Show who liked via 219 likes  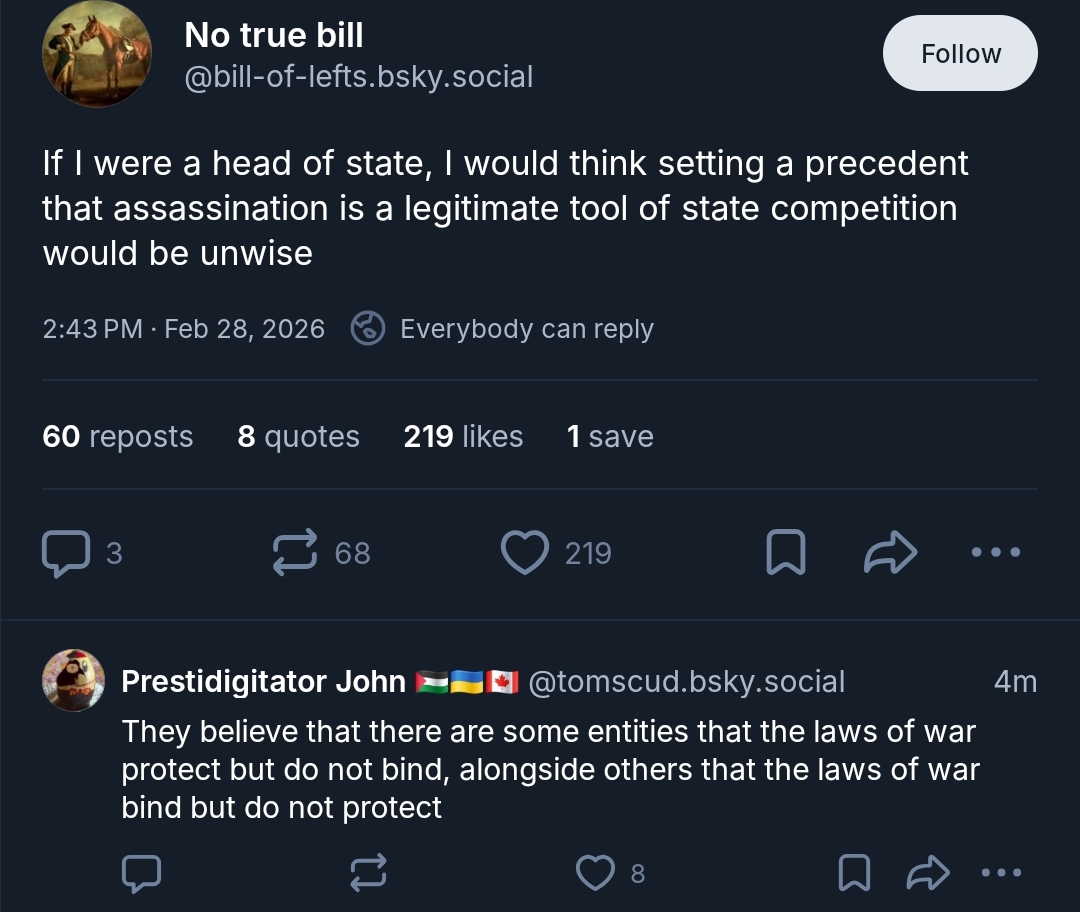pos(463,436)
